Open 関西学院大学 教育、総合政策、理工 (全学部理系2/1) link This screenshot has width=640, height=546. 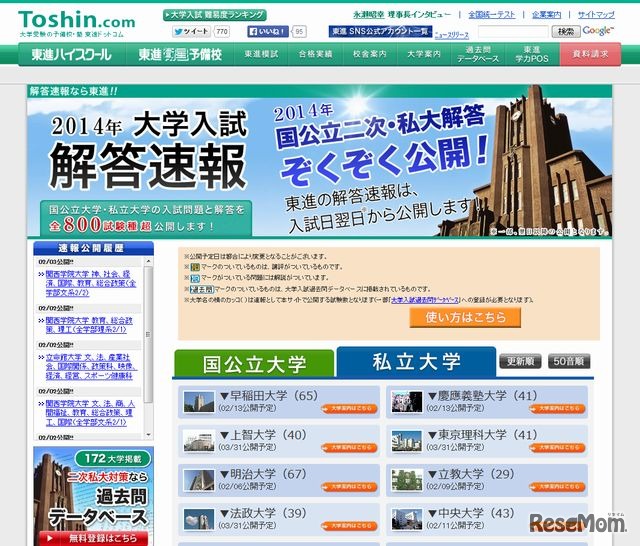point(89,325)
